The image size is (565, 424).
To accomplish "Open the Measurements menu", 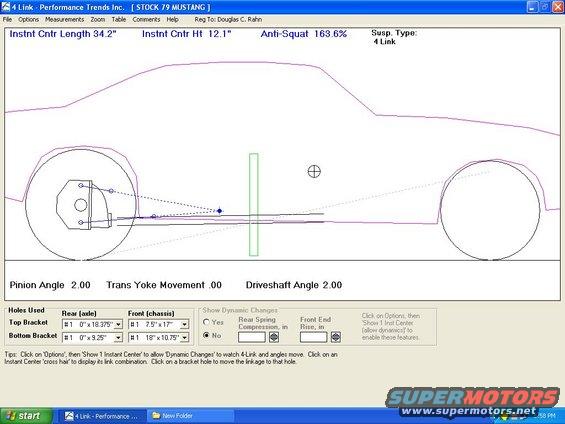I will pos(64,19).
